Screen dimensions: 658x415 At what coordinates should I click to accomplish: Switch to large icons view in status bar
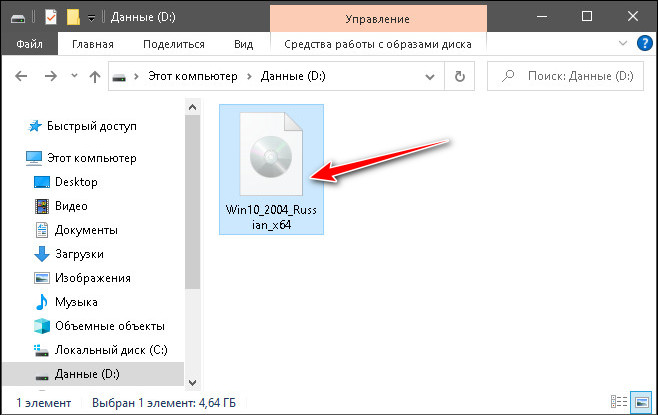click(642, 402)
